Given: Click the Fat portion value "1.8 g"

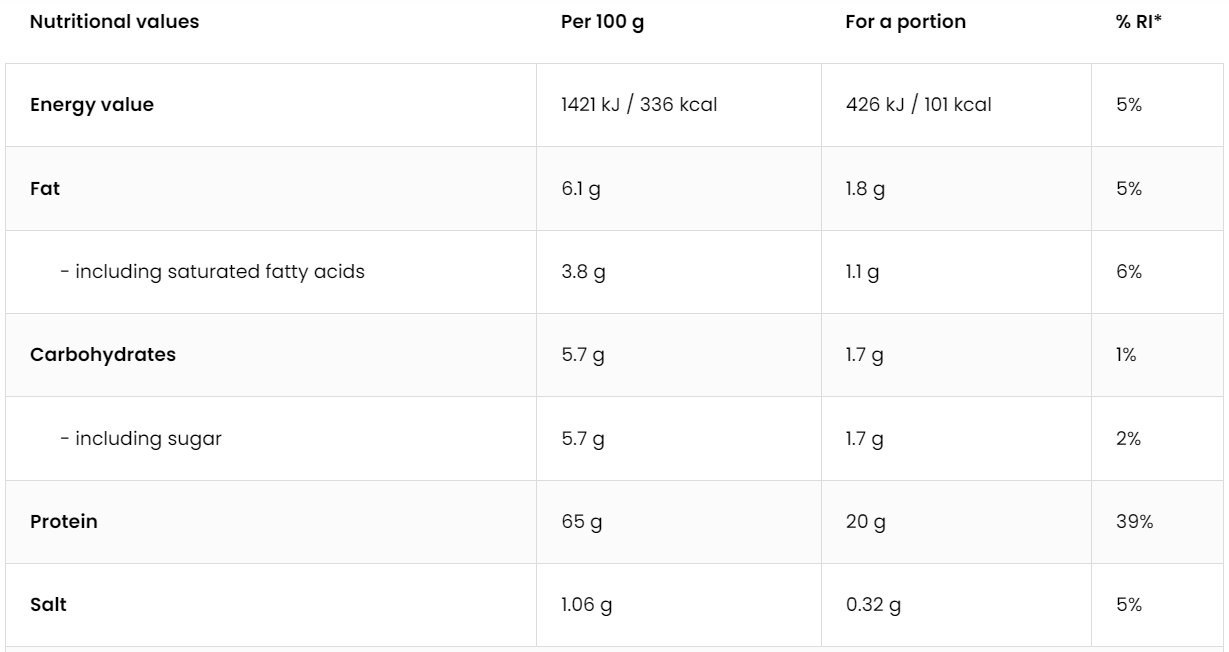Looking at the screenshot, I should (865, 188).
